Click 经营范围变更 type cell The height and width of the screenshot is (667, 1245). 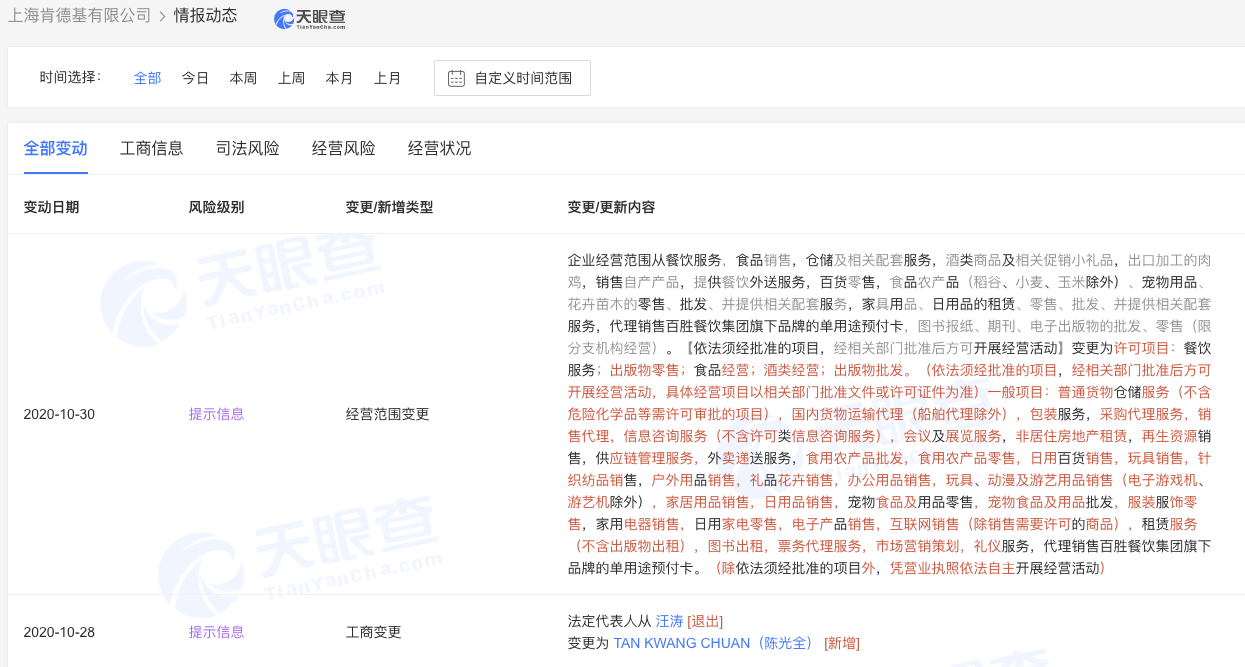point(388,414)
